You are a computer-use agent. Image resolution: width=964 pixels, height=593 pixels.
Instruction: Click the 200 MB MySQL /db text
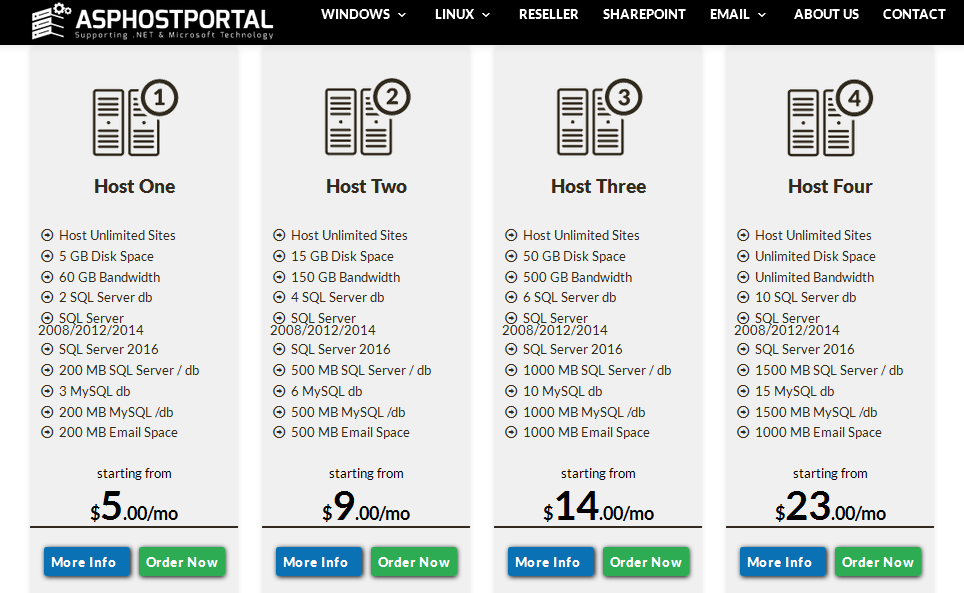coord(116,412)
